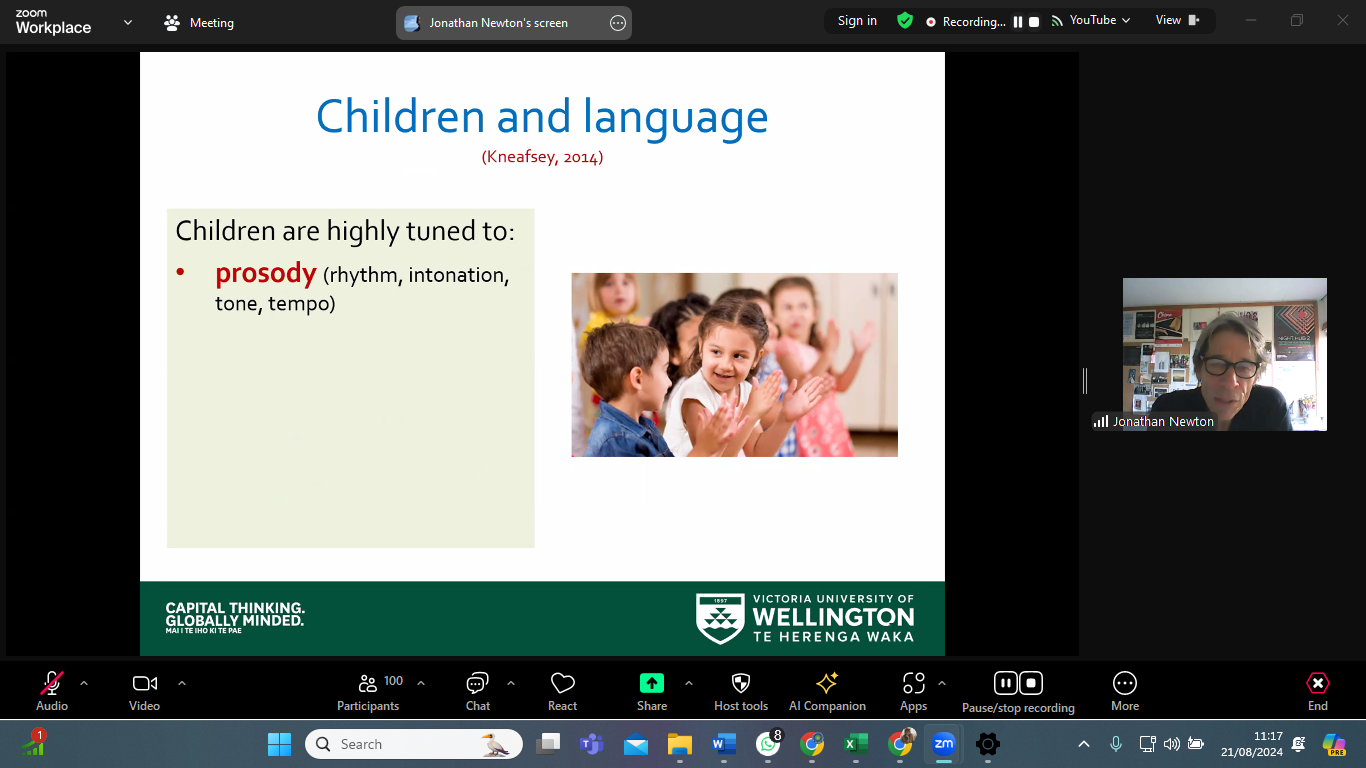The height and width of the screenshot is (768, 1366).
Task: Open the Apps panel
Action: [913, 691]
